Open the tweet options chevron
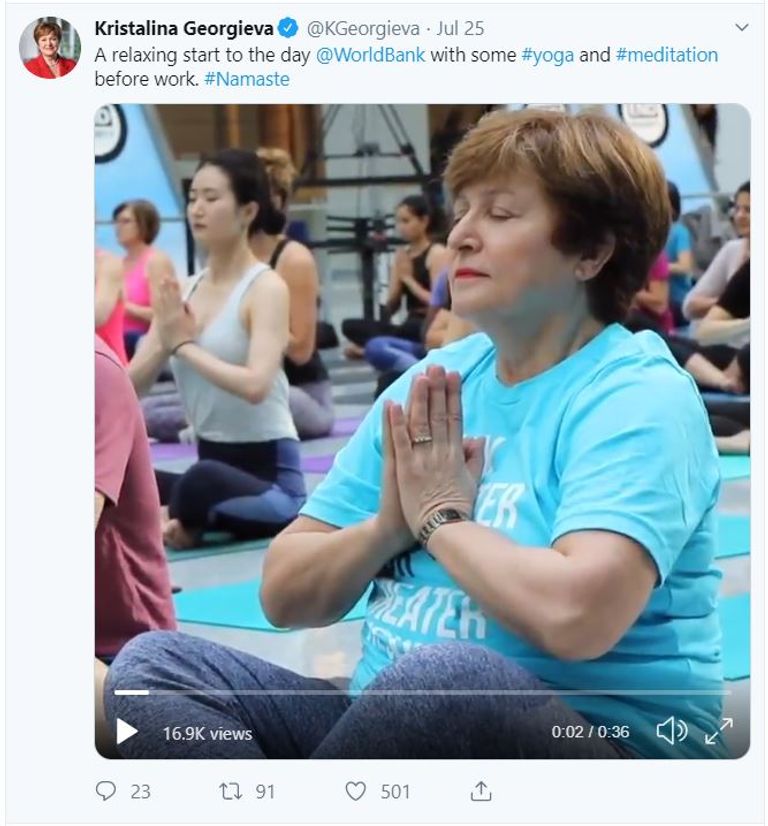Viewport: 768px width, 826px height. [x=741, y=27]
